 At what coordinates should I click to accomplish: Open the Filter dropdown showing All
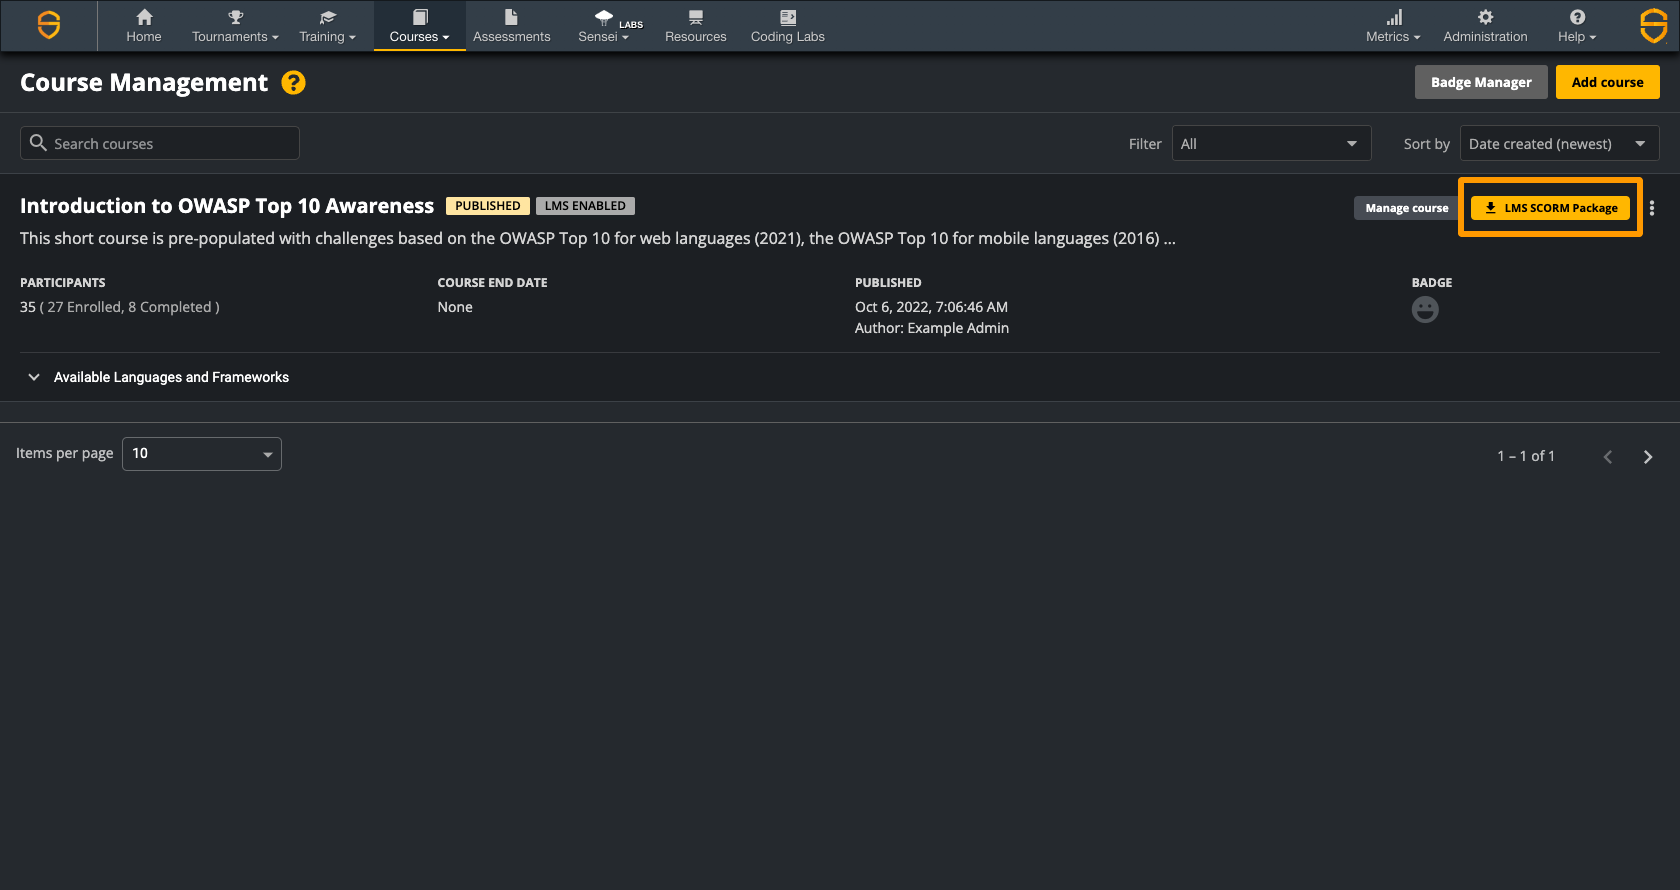pyautogui.click(x=1271, y=143)
